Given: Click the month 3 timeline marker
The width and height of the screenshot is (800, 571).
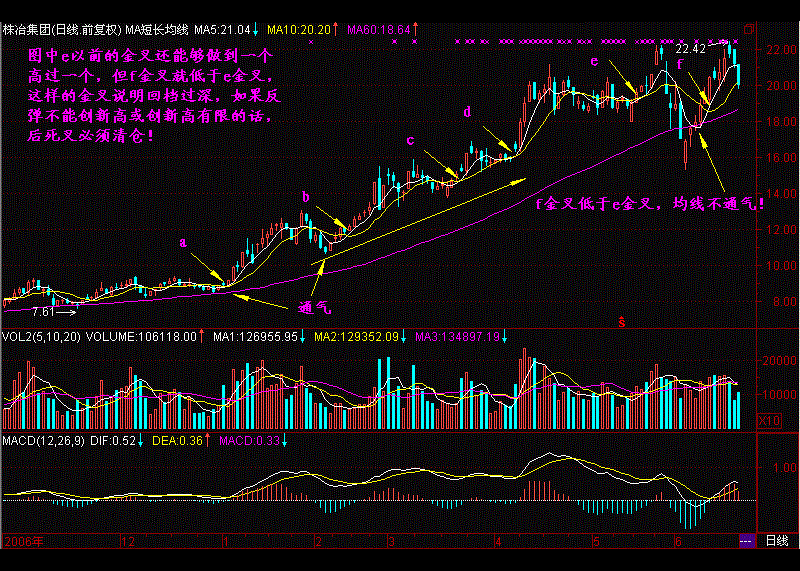Looking at the screenshot, I should (x=391, y=541).
